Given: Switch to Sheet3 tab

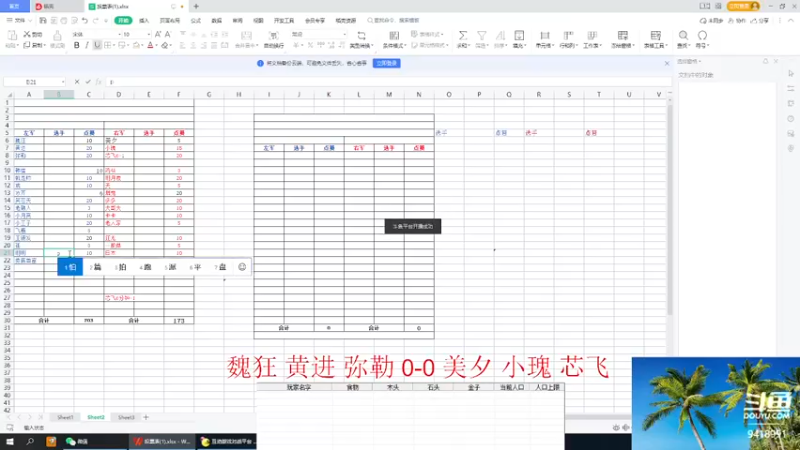Looking at the screenshot, I should point(126,417).
